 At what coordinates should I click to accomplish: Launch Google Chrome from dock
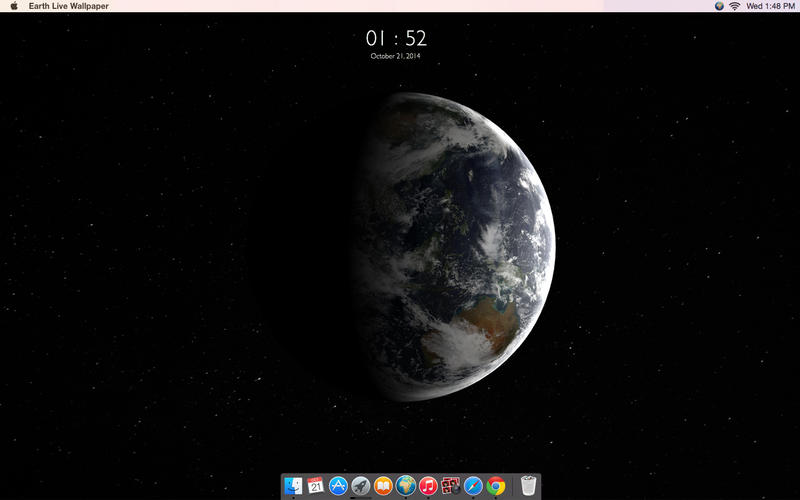(x=496, y=486)
